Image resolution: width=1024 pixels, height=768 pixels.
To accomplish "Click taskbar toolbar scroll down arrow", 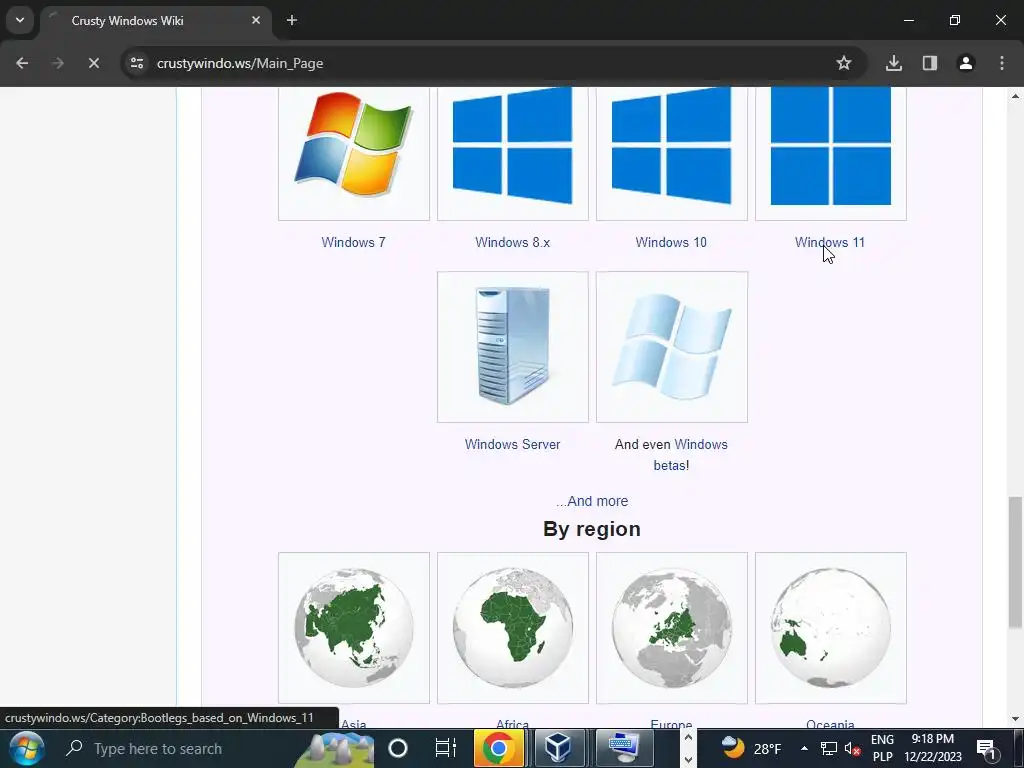I will tap(688, 760).
